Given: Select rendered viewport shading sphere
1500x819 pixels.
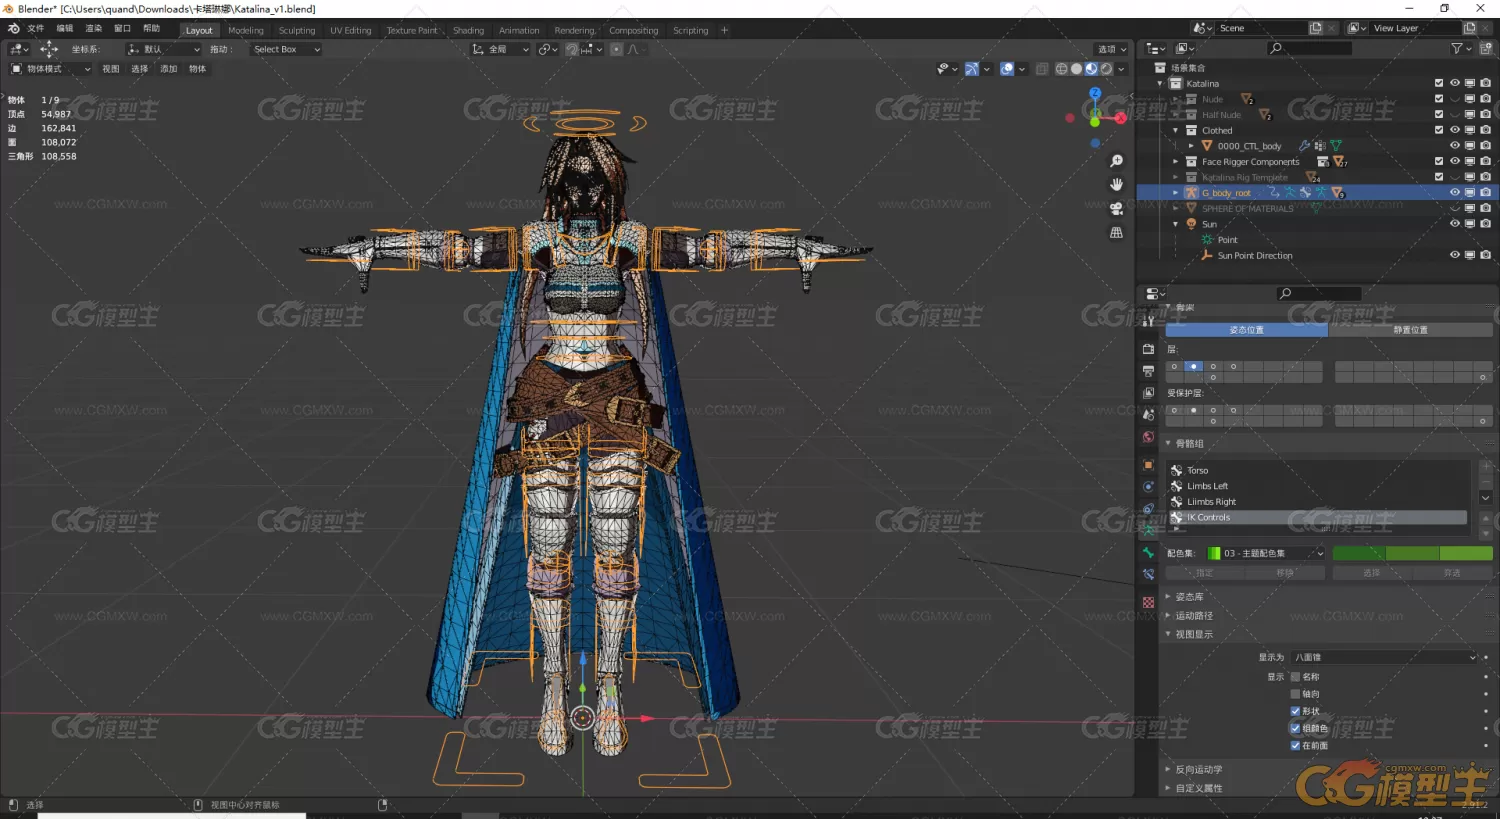Looking at the screenshot, I should tap(1106, 69).
